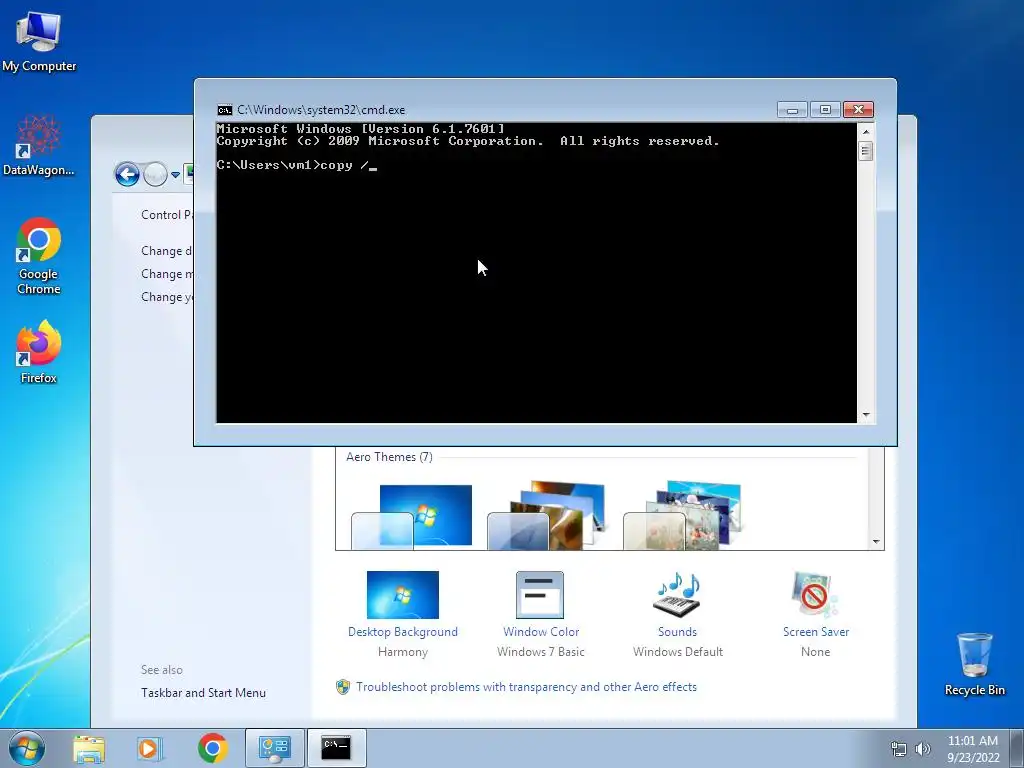Click the 'None' screen saver label
The image size is (1024, 768).
815,652
